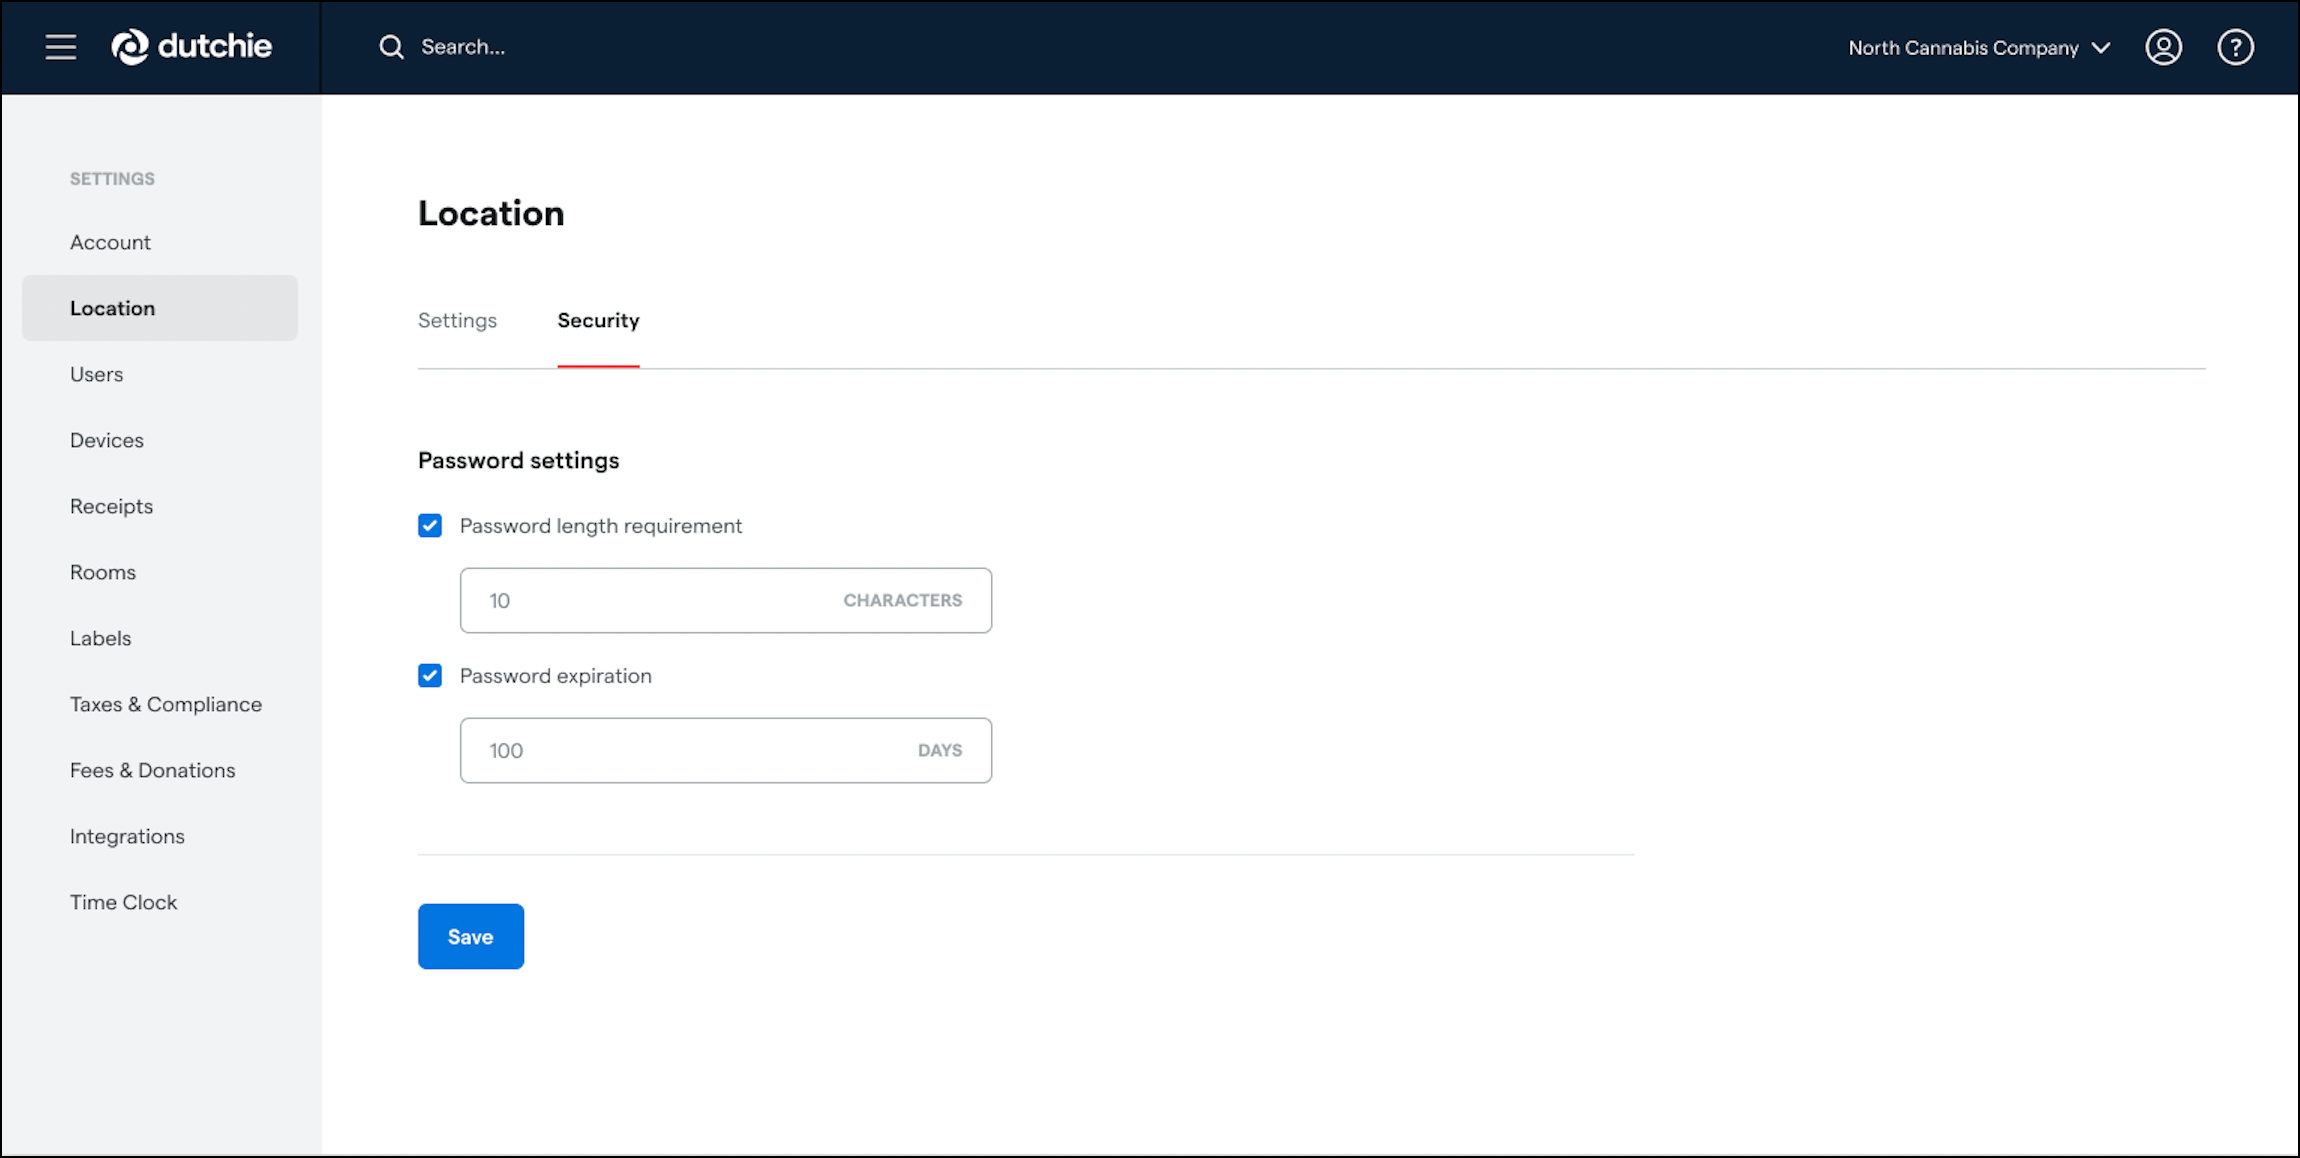Screen dimensions: 2300x1158
Task: Open the hamburger navigation menu
Action: pyautogui.click(x=59, y=47)
